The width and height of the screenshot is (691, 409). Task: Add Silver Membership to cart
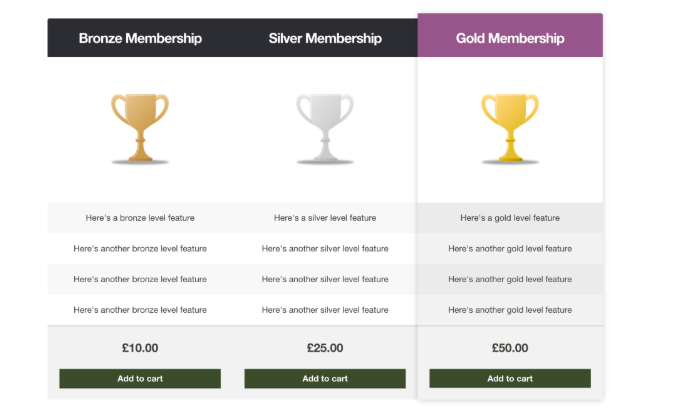click(325, 379)
